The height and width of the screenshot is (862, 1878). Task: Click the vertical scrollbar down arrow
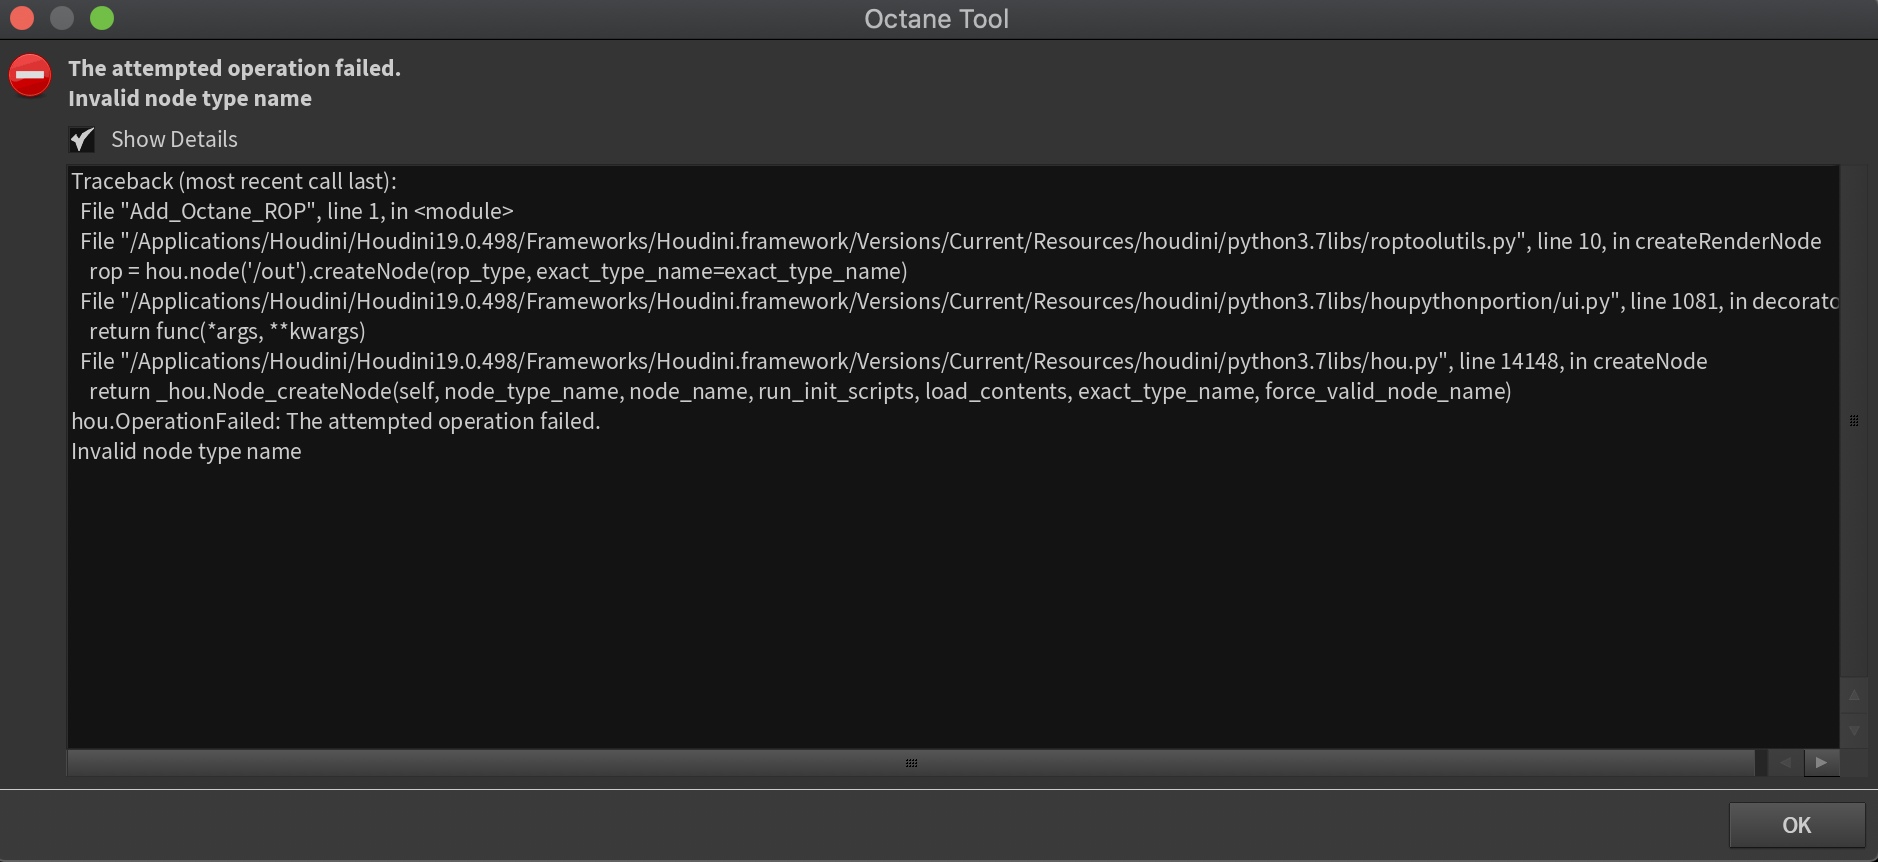(1853, 730)
